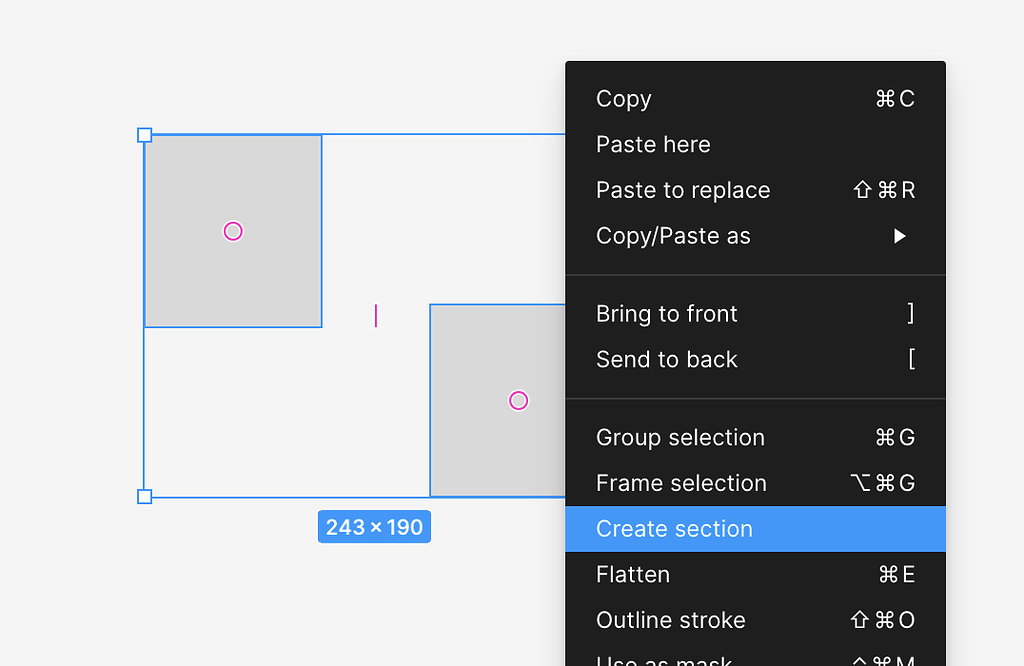Click Copy in the context menu
The width and height of the screenshot is (1024, 666).
[624, 99]
